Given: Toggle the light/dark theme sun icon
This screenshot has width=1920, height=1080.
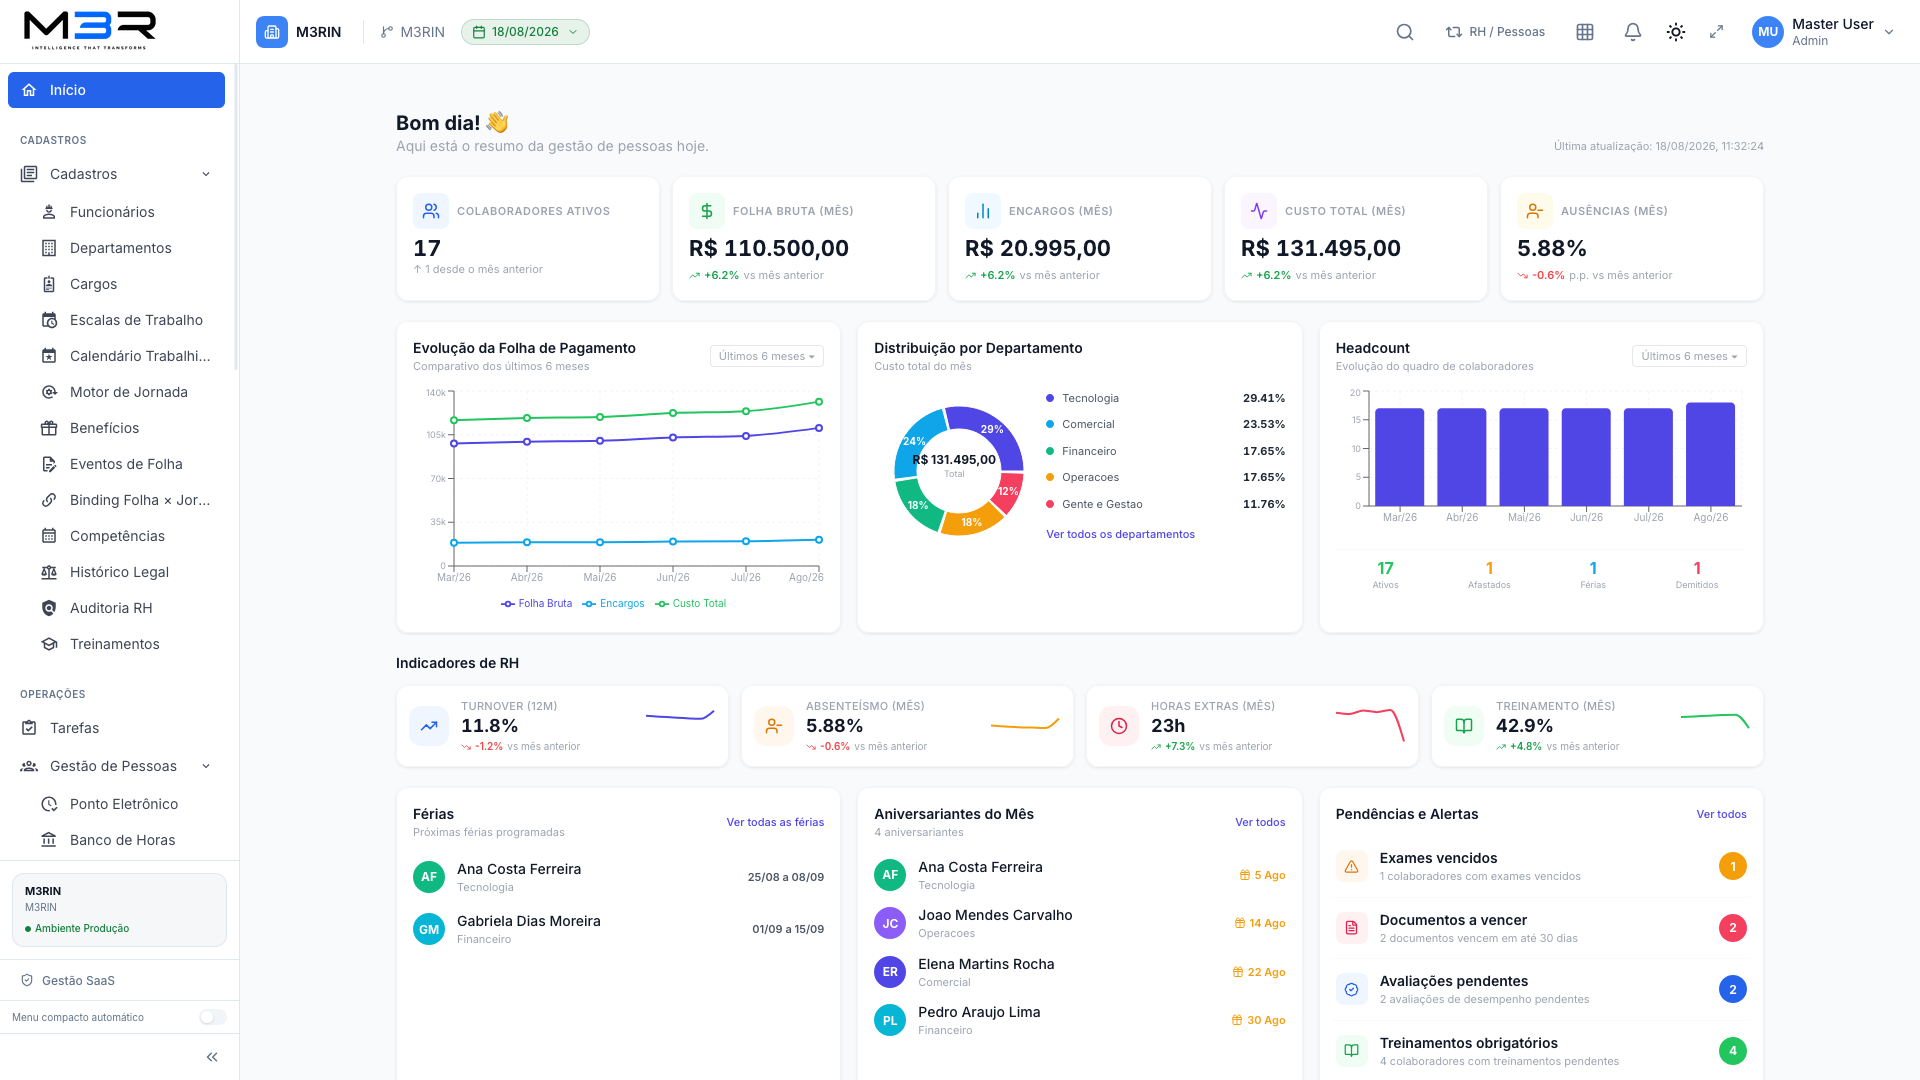Looking at the screenshot, I should [1676, 32].
